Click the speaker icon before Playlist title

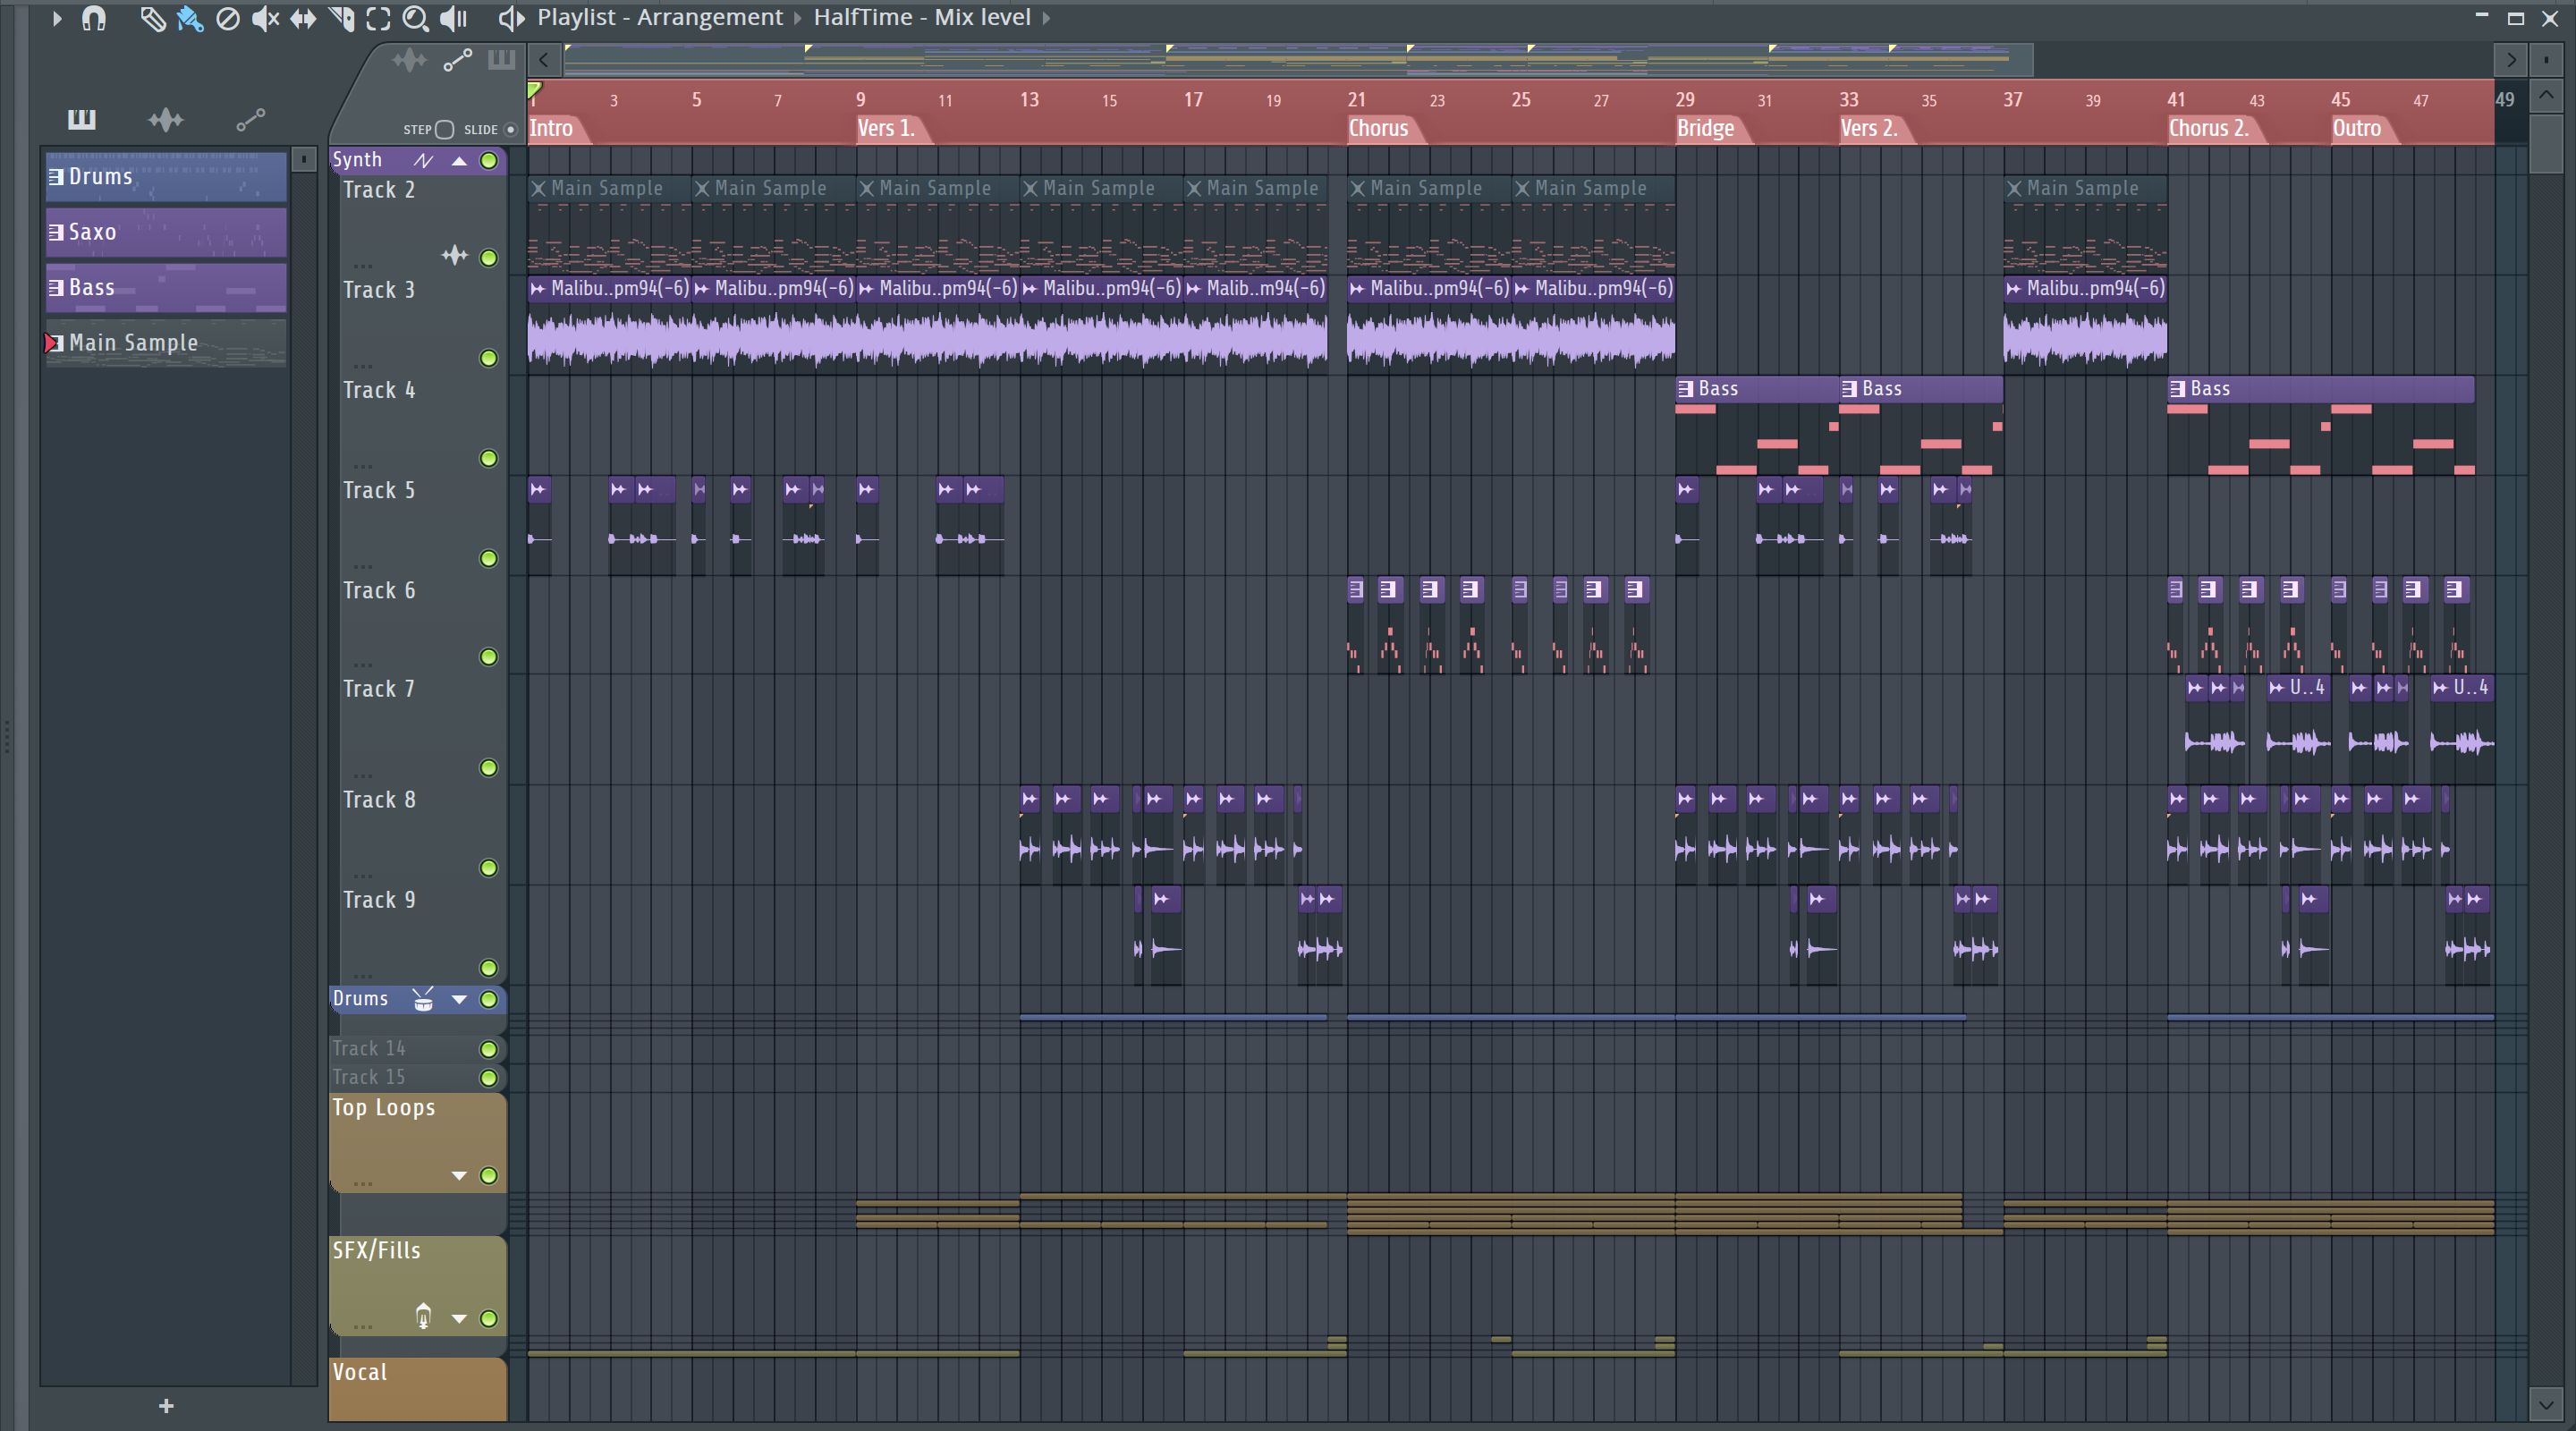511,18
